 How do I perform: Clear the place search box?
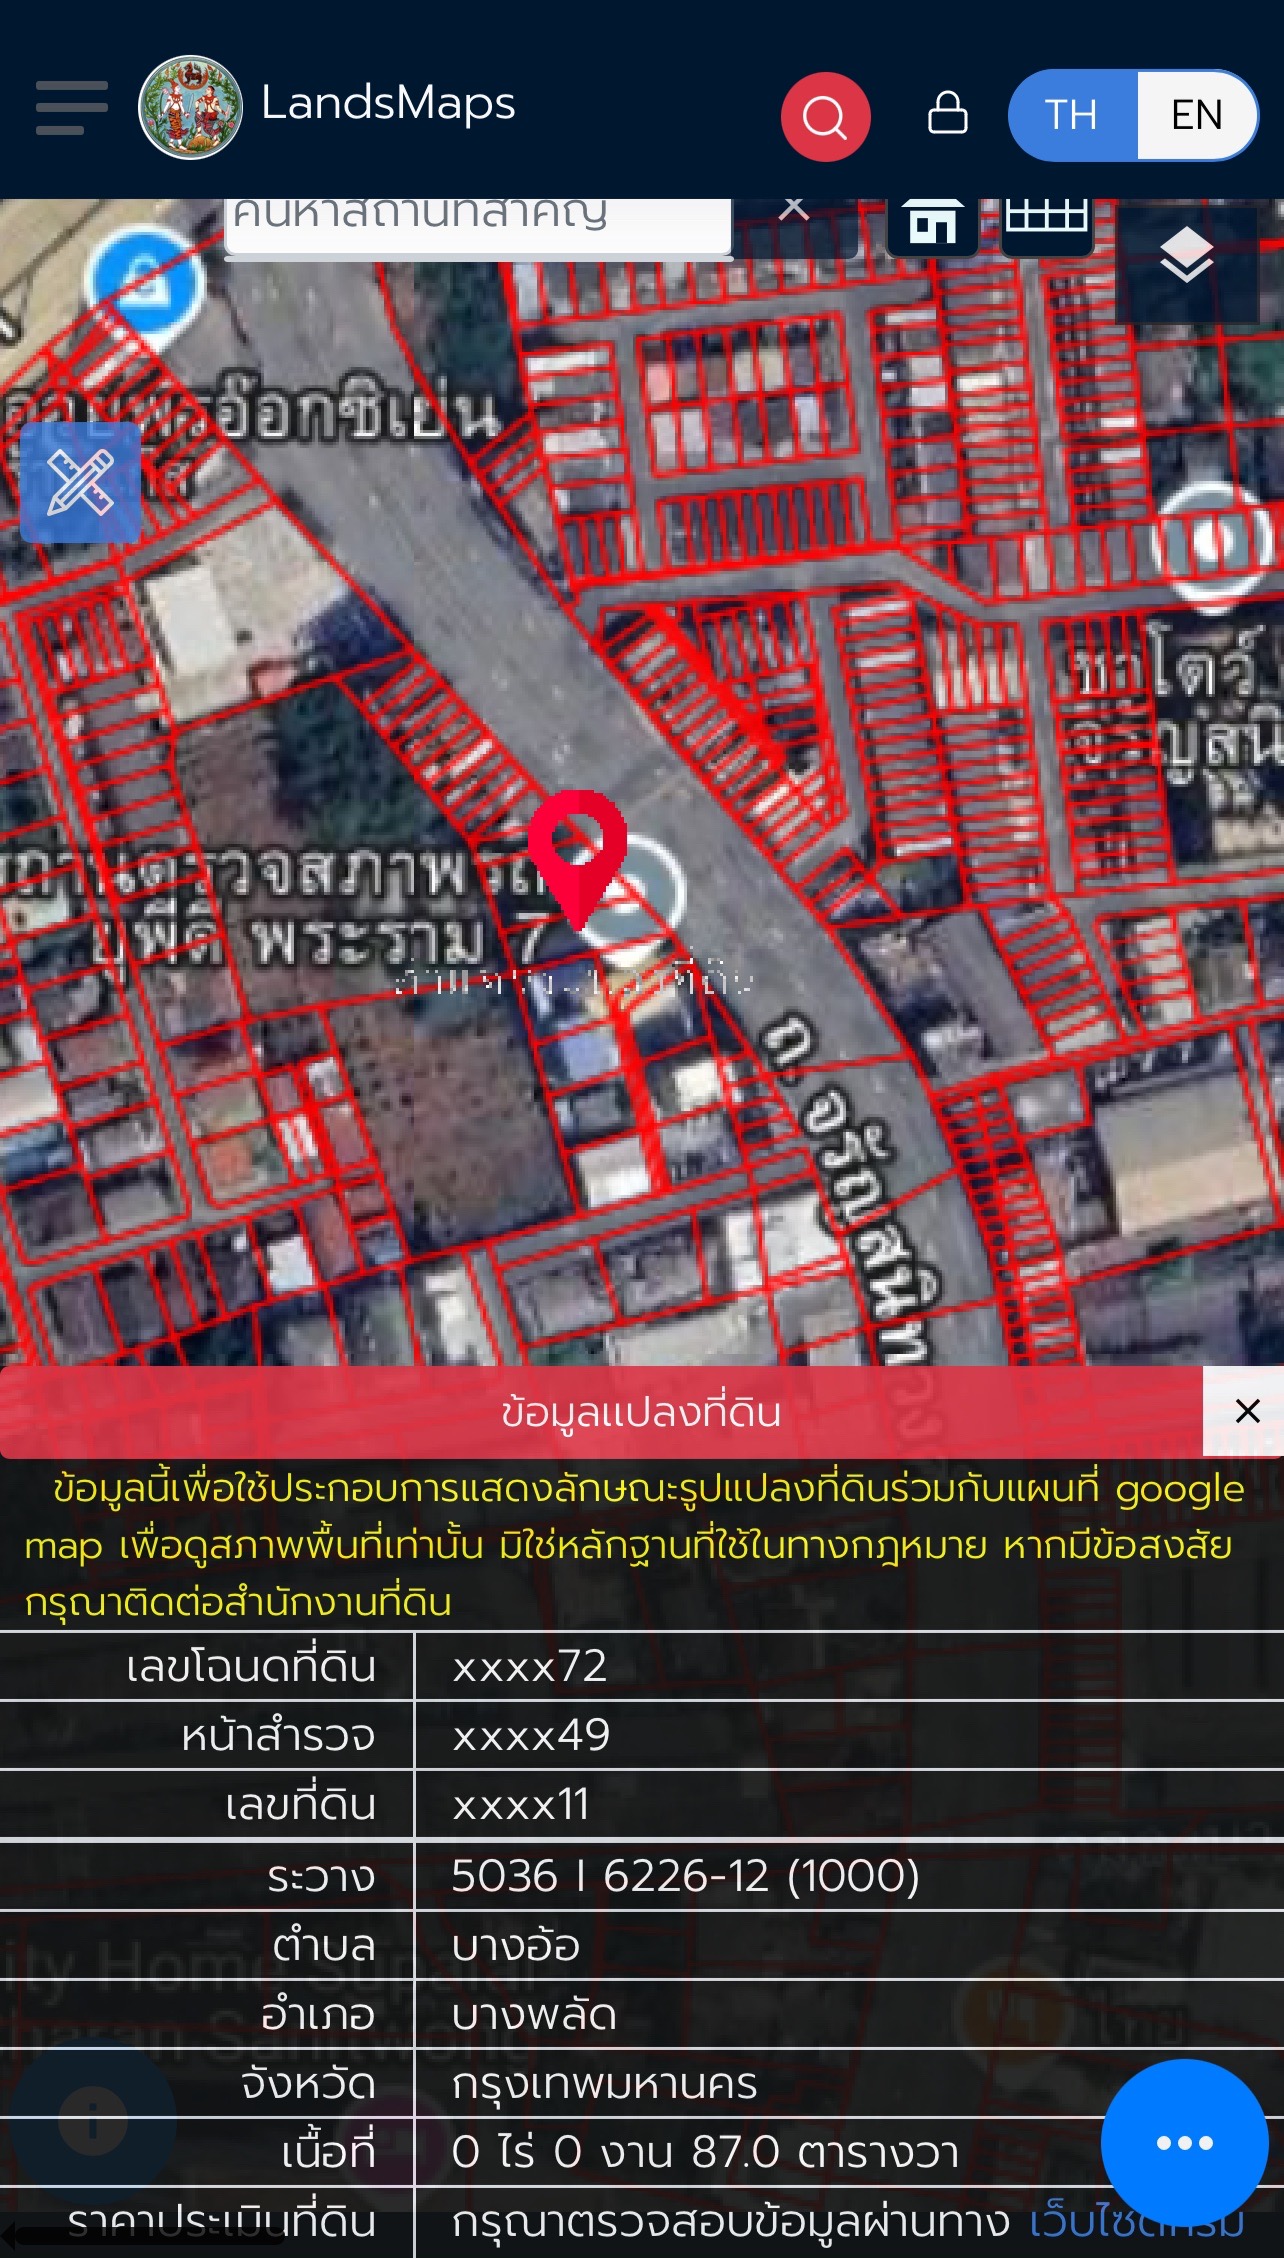click(x=794, y=209)
